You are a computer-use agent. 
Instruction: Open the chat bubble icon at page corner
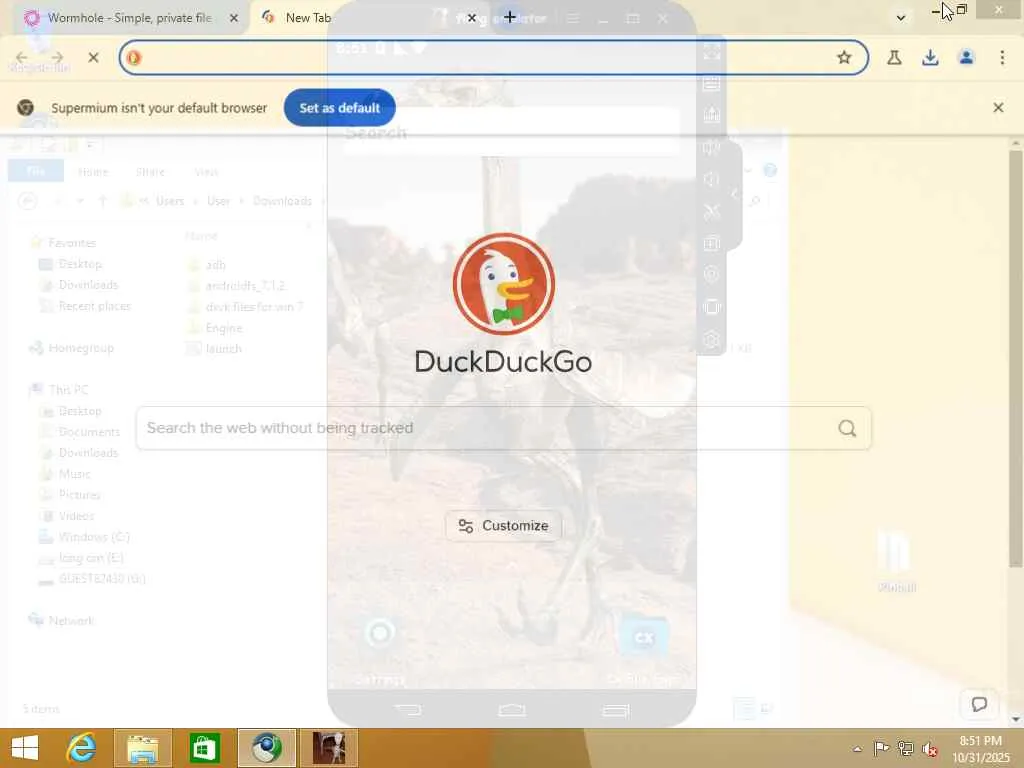coord(979,704)
